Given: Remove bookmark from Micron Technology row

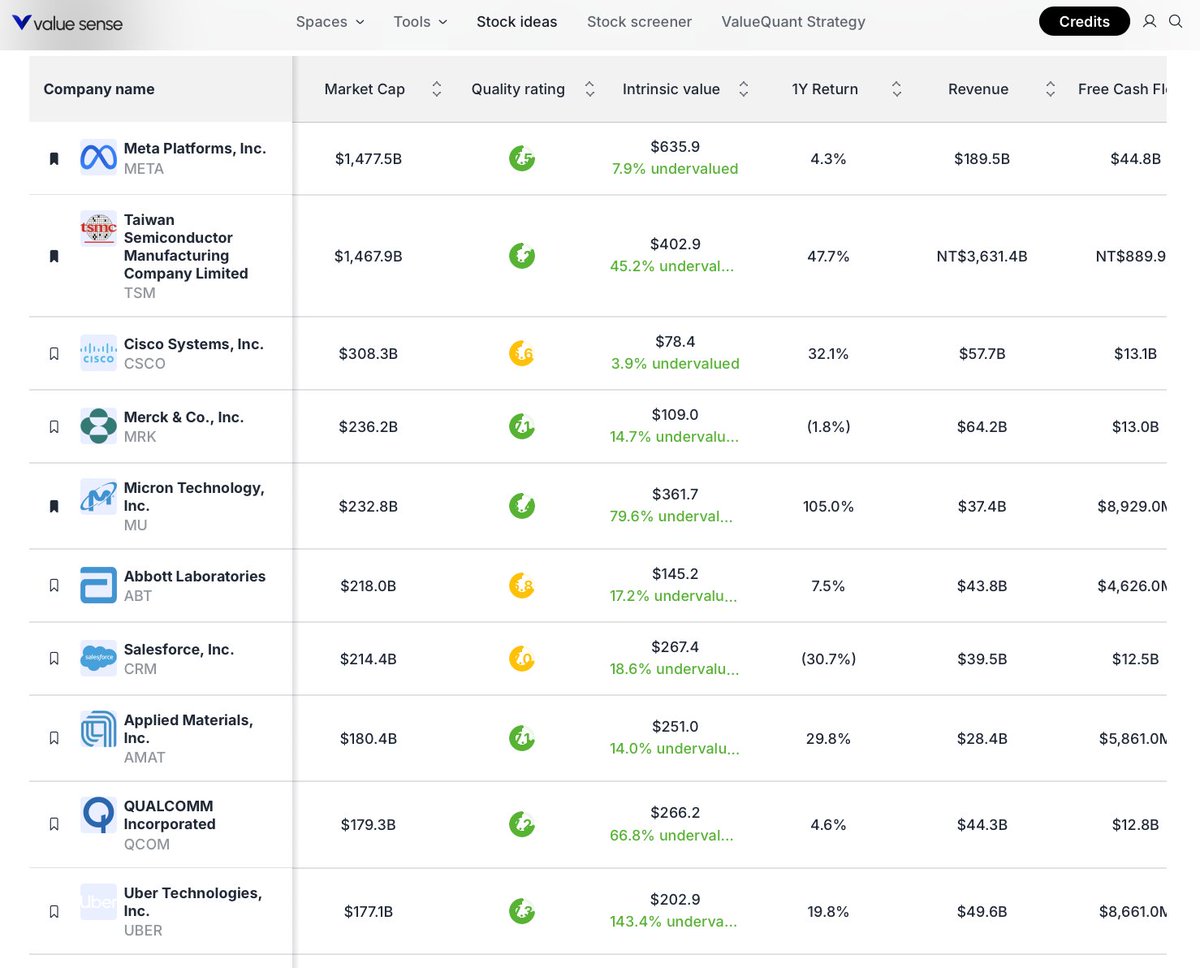Looking at the screenshot, I should click(x=54, y=506).
